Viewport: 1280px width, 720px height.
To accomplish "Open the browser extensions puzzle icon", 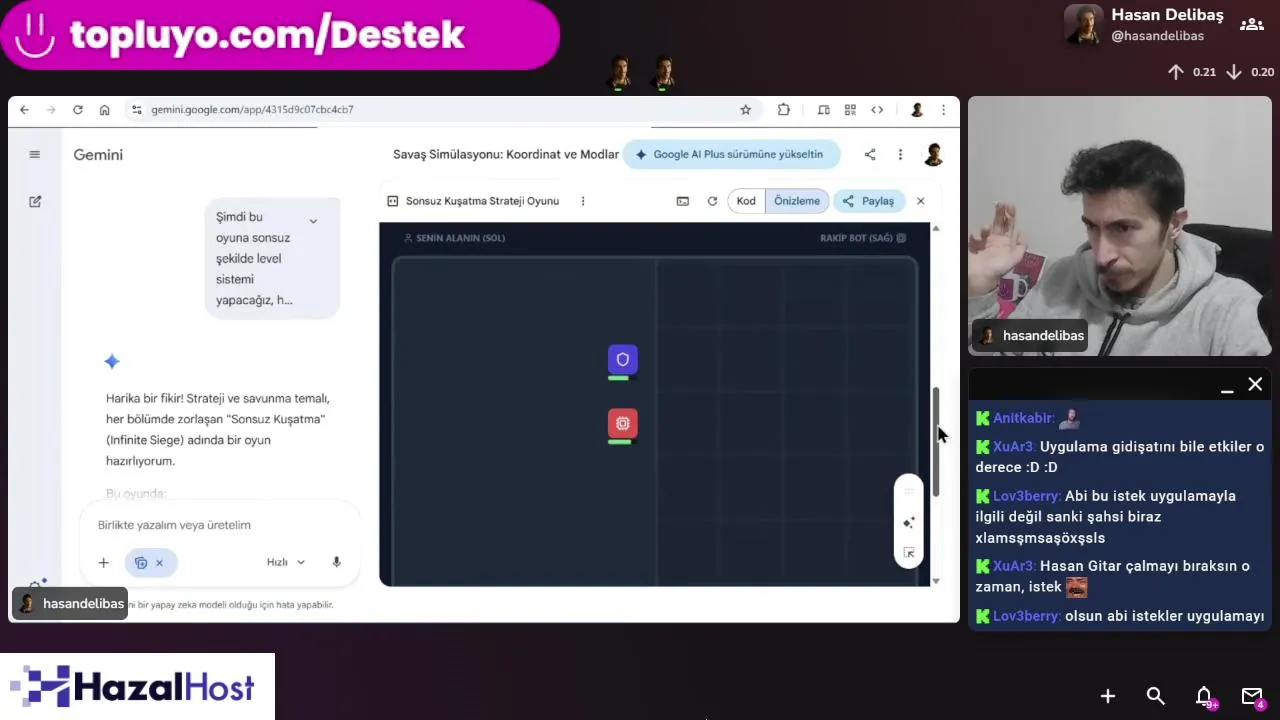I will tap(784, 110).
